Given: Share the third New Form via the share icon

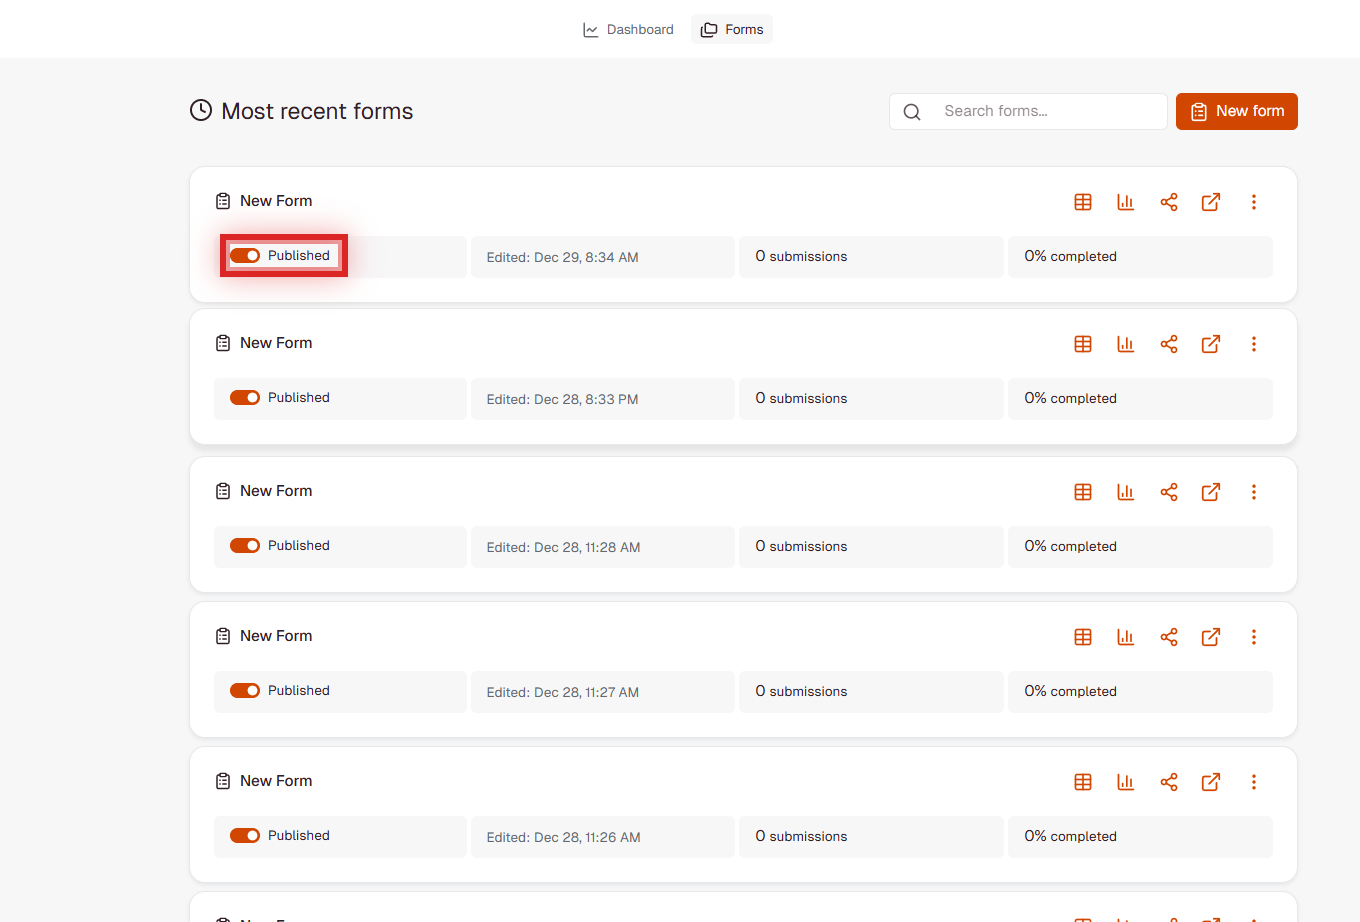Looking at the screenshot, I should pos(1168,491).
